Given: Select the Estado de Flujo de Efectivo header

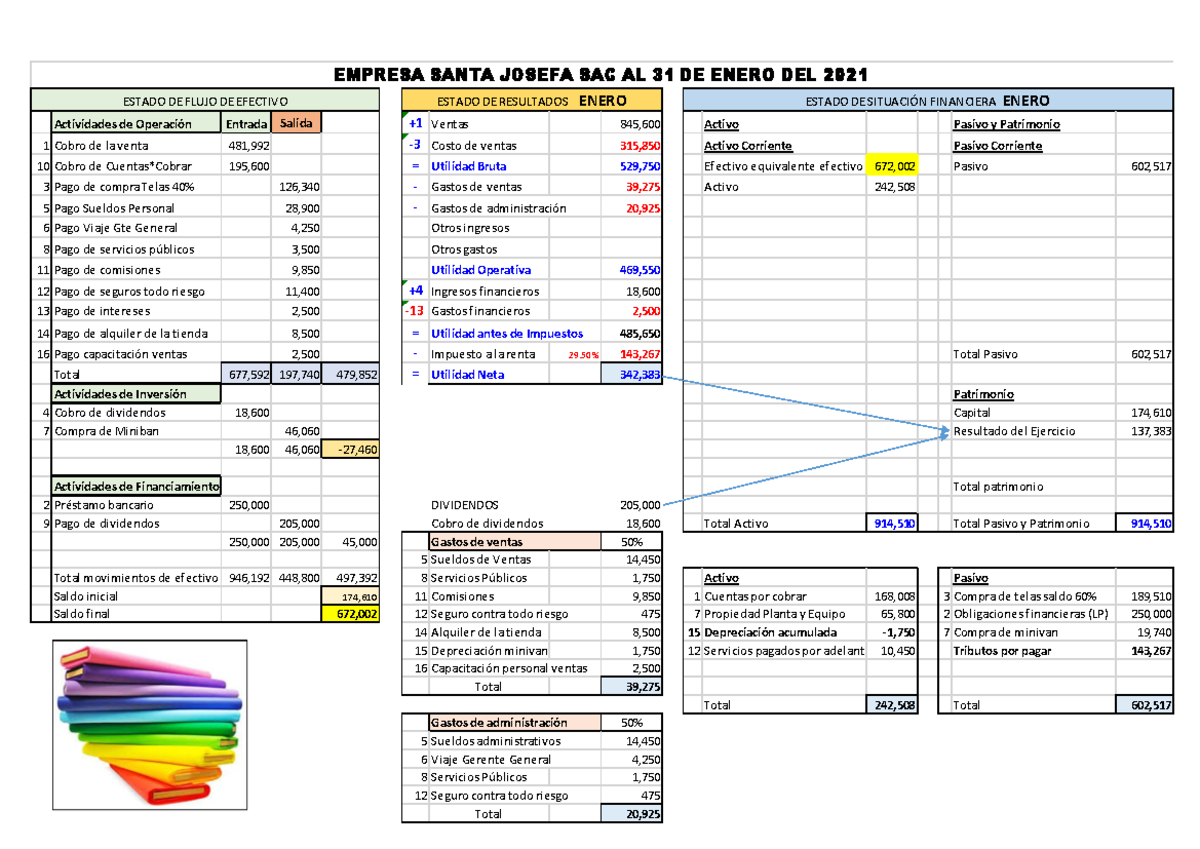Looking at the screenshot, I should (x=205, y=101).
